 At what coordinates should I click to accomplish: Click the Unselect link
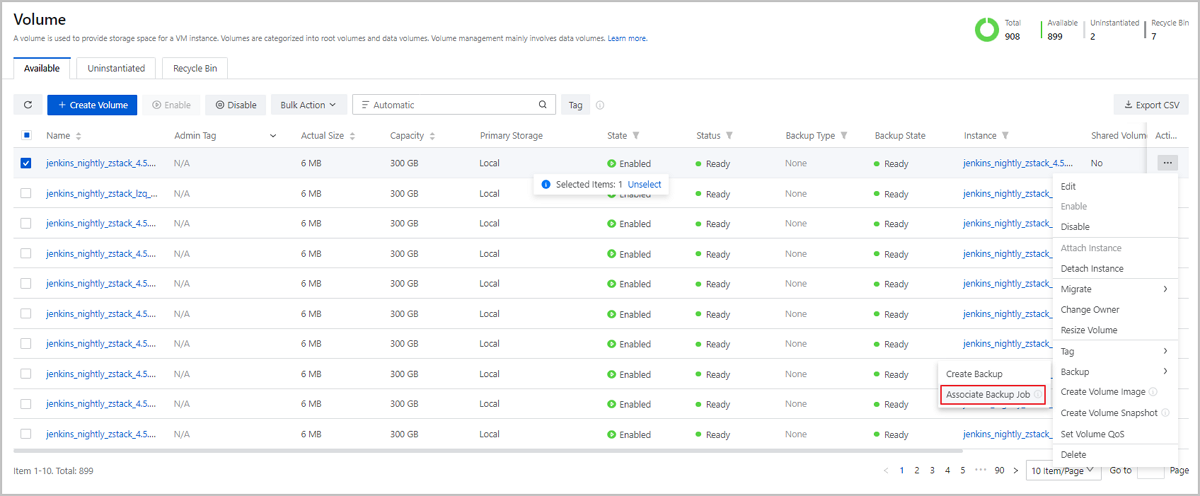pos(644,185)
